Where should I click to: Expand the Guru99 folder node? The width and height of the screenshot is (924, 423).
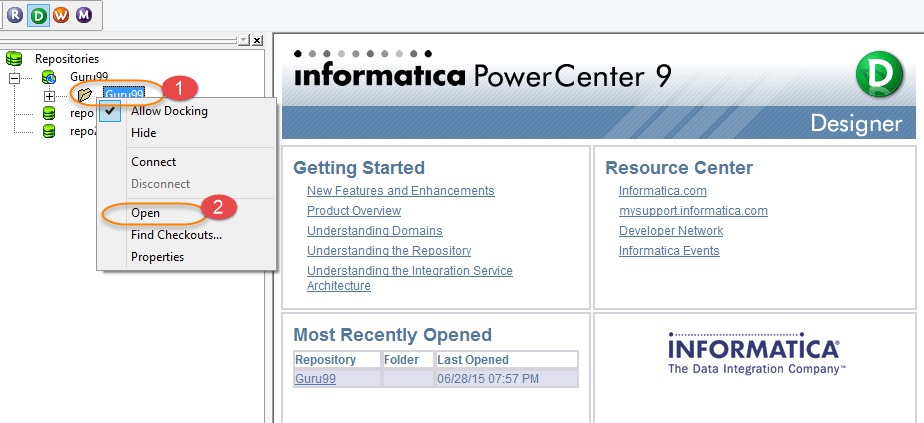(50, 95)
